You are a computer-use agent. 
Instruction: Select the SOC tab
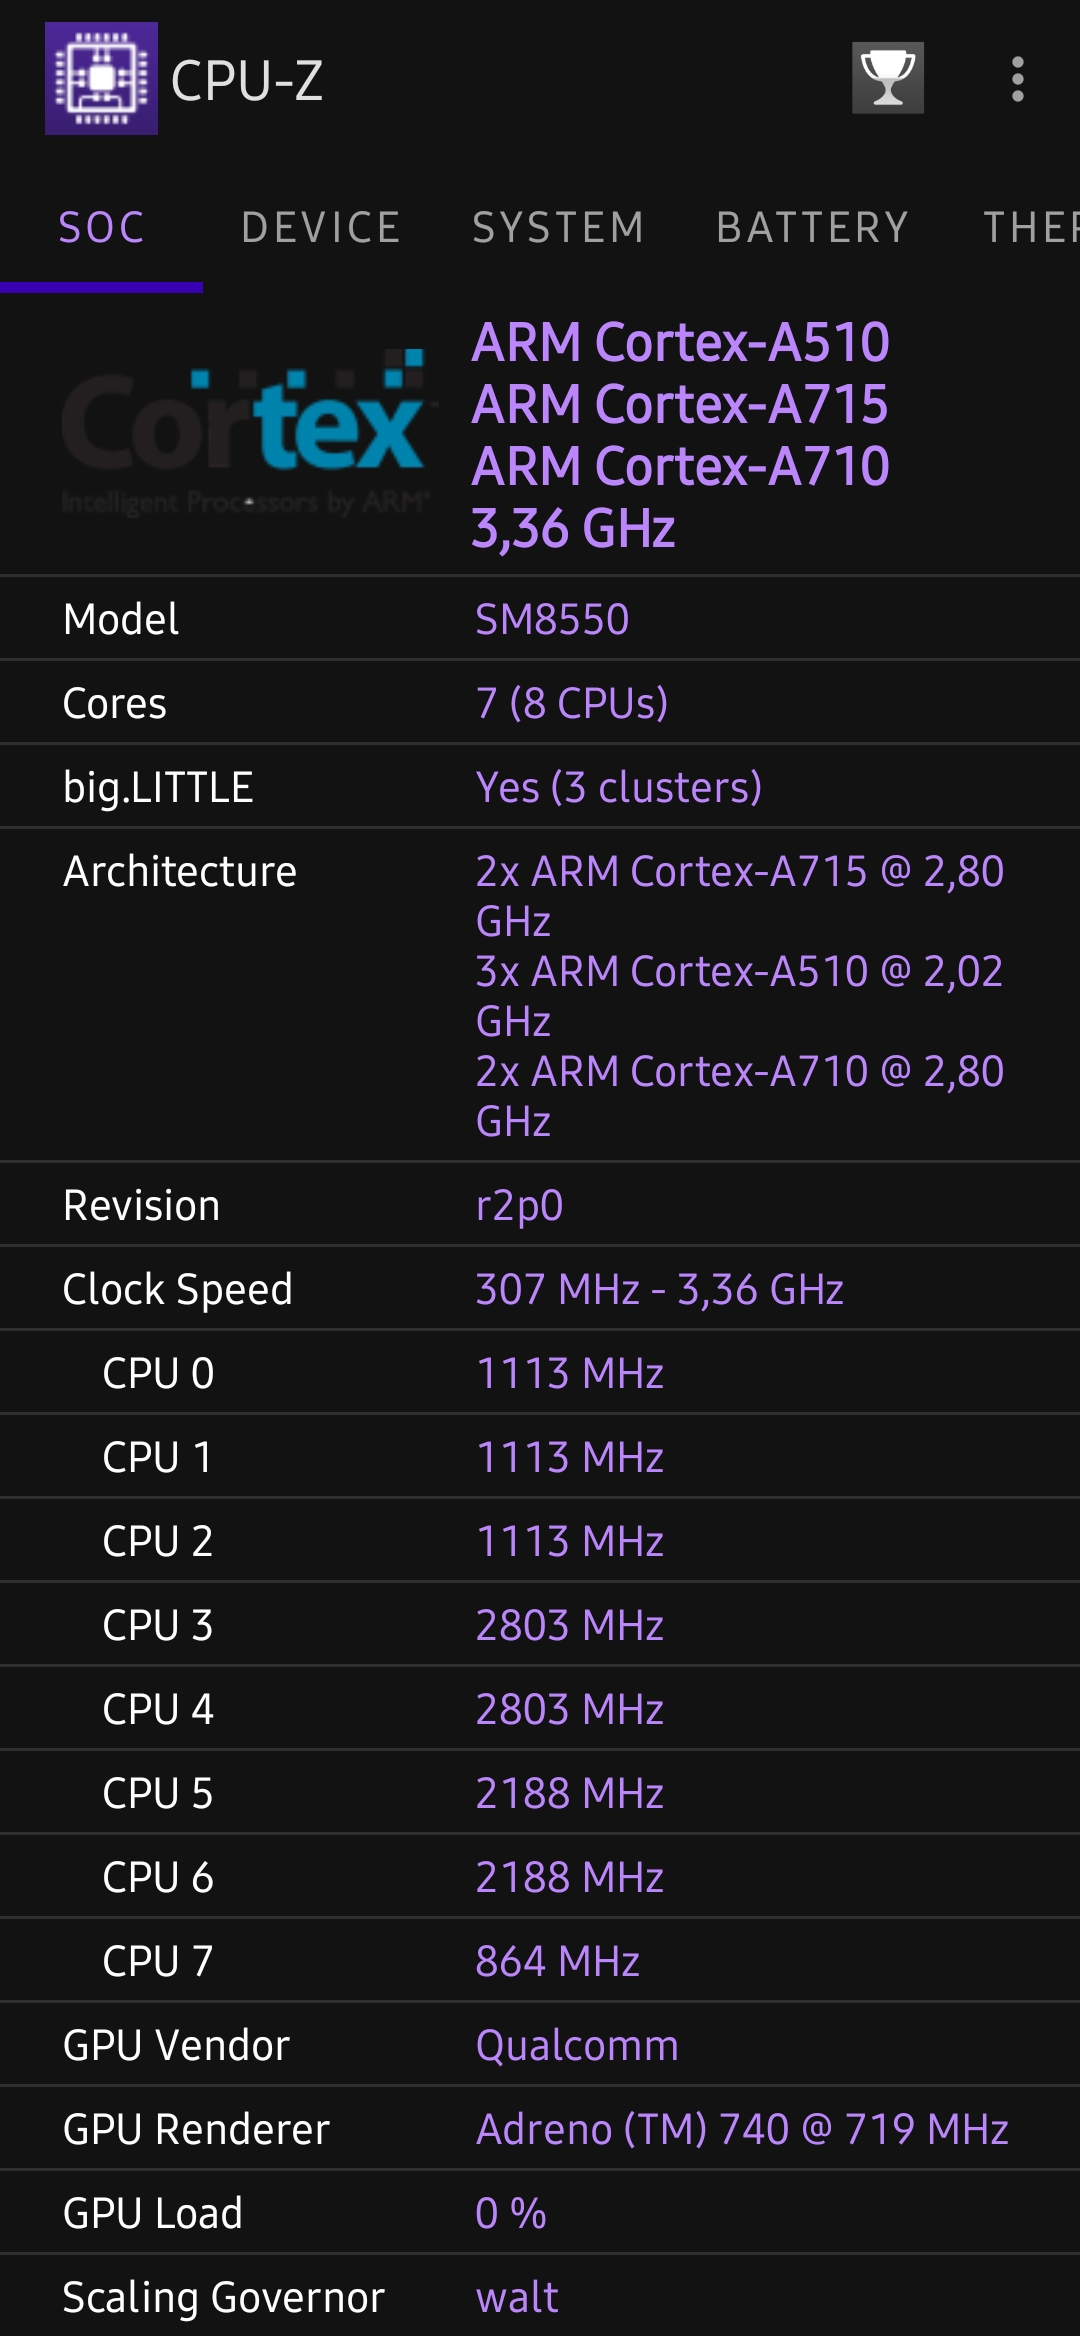click(x=102, y=228)
